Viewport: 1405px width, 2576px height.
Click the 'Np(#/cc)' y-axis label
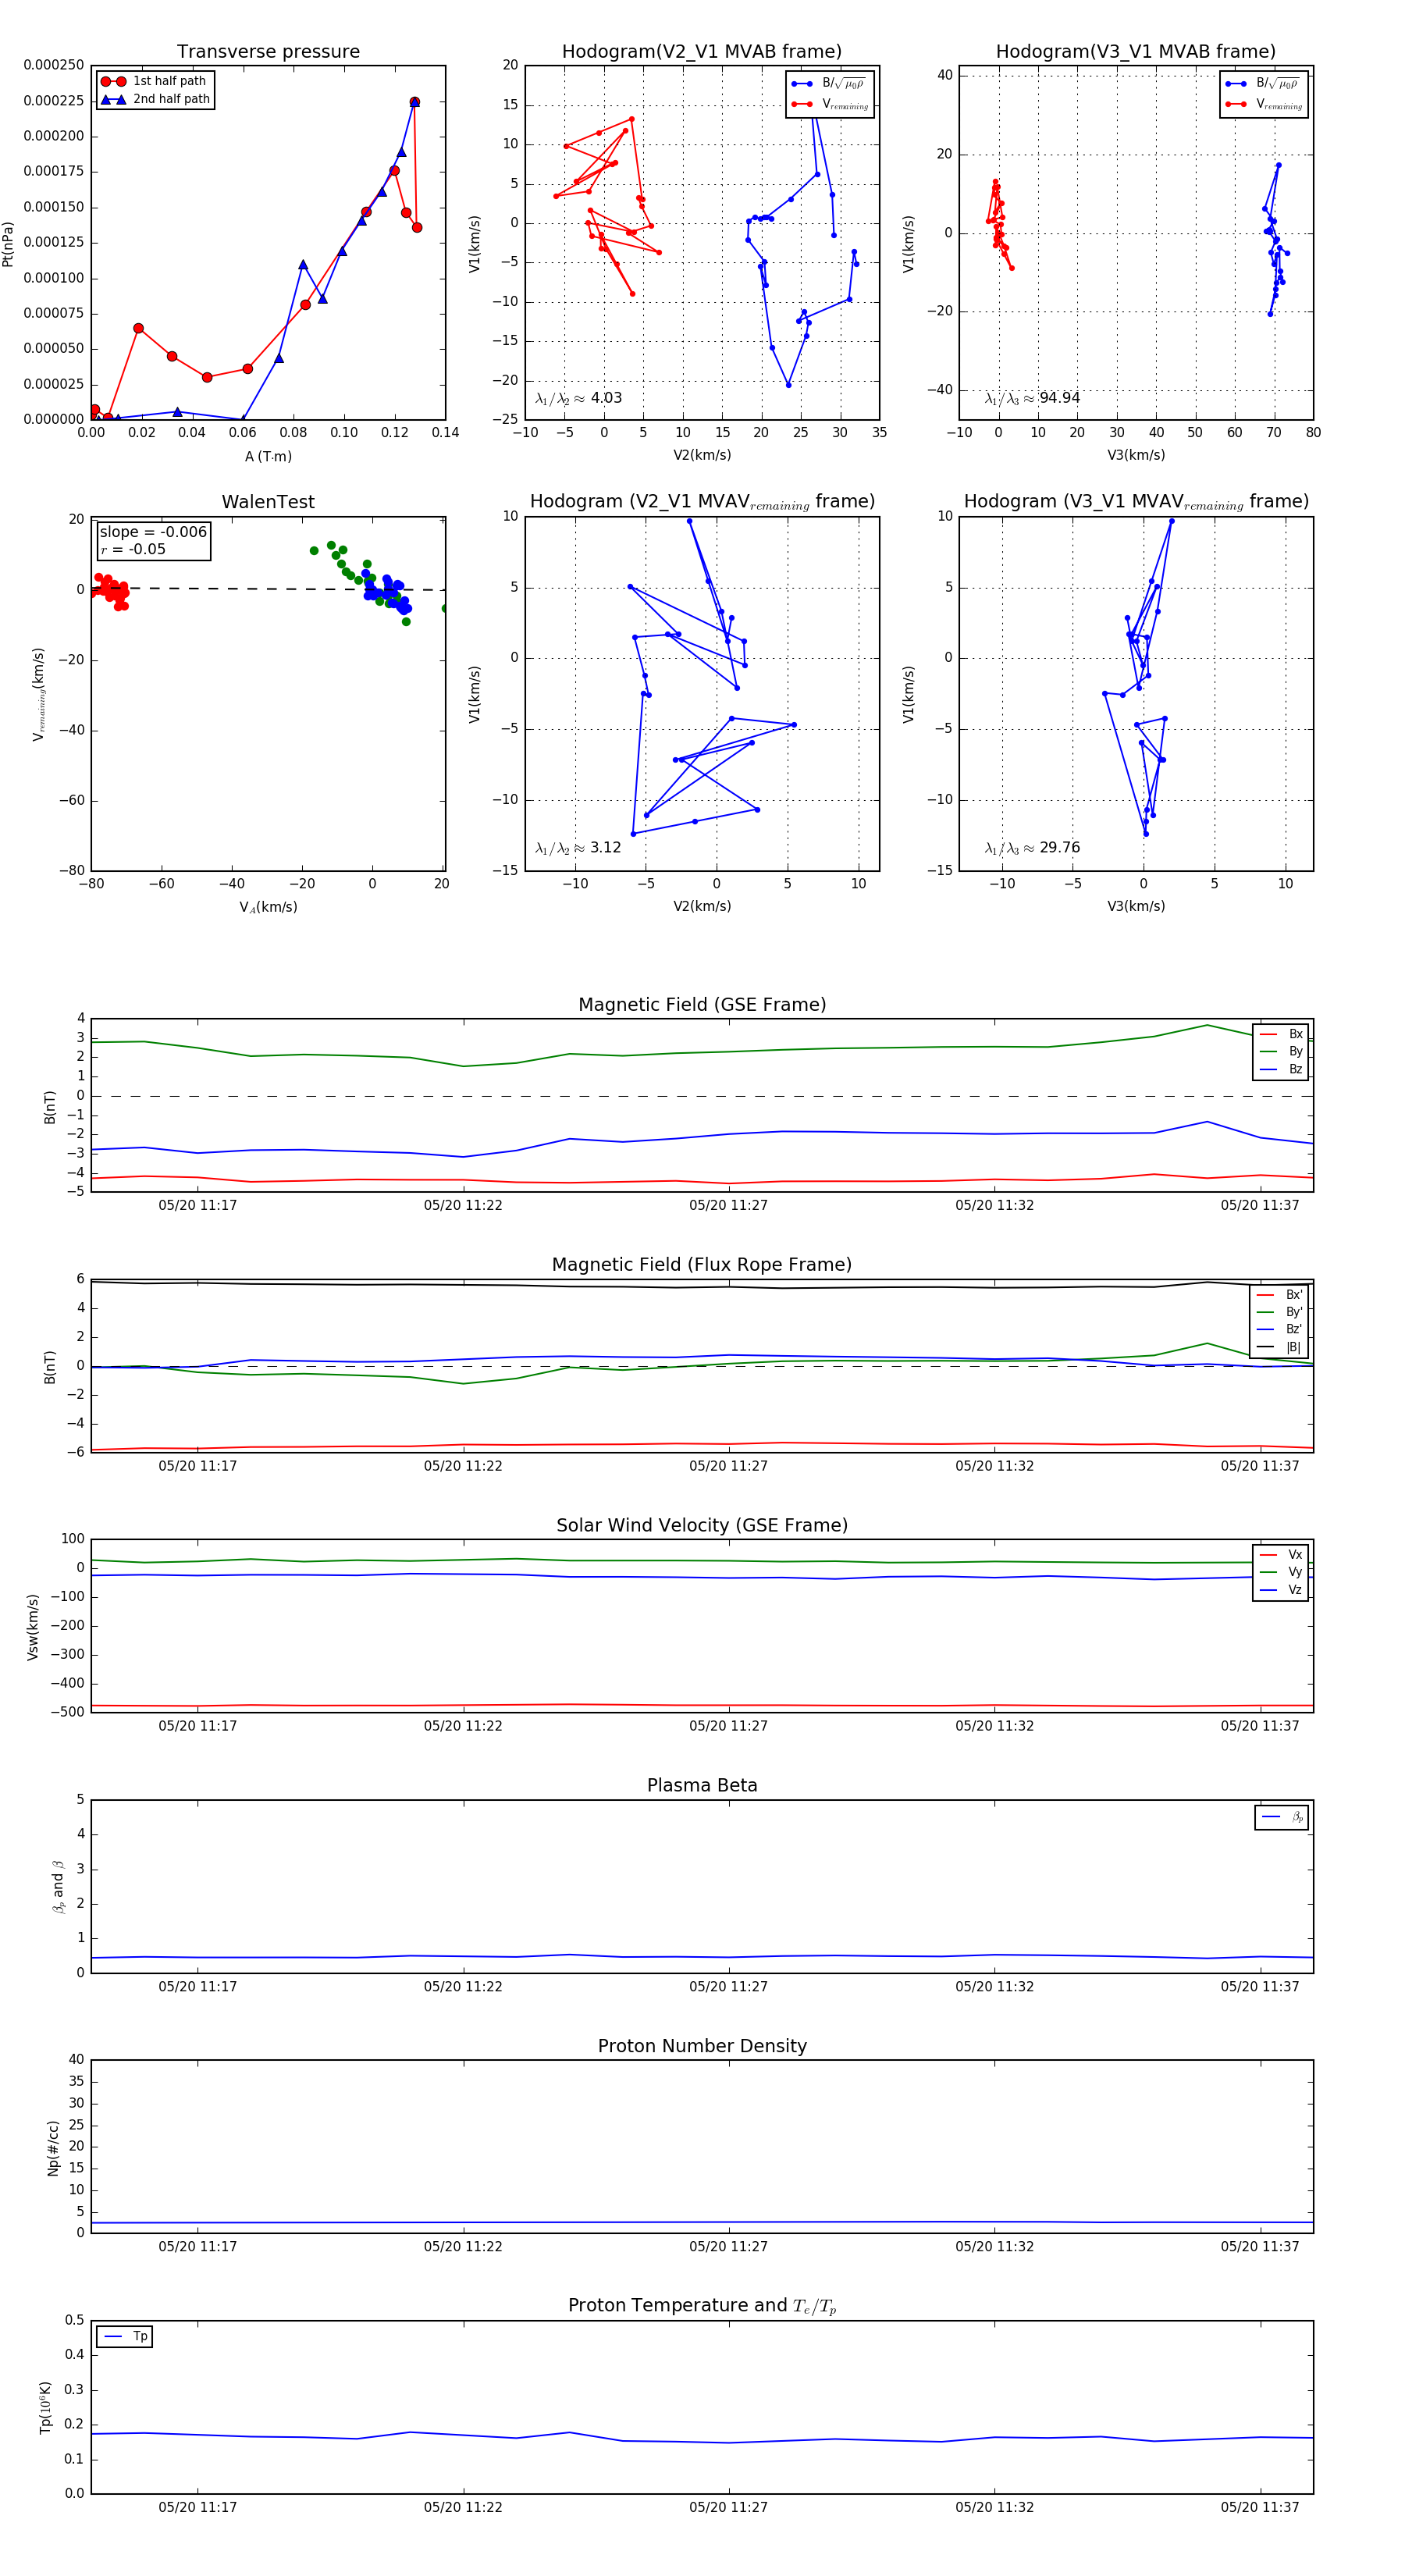point(53,2147)
